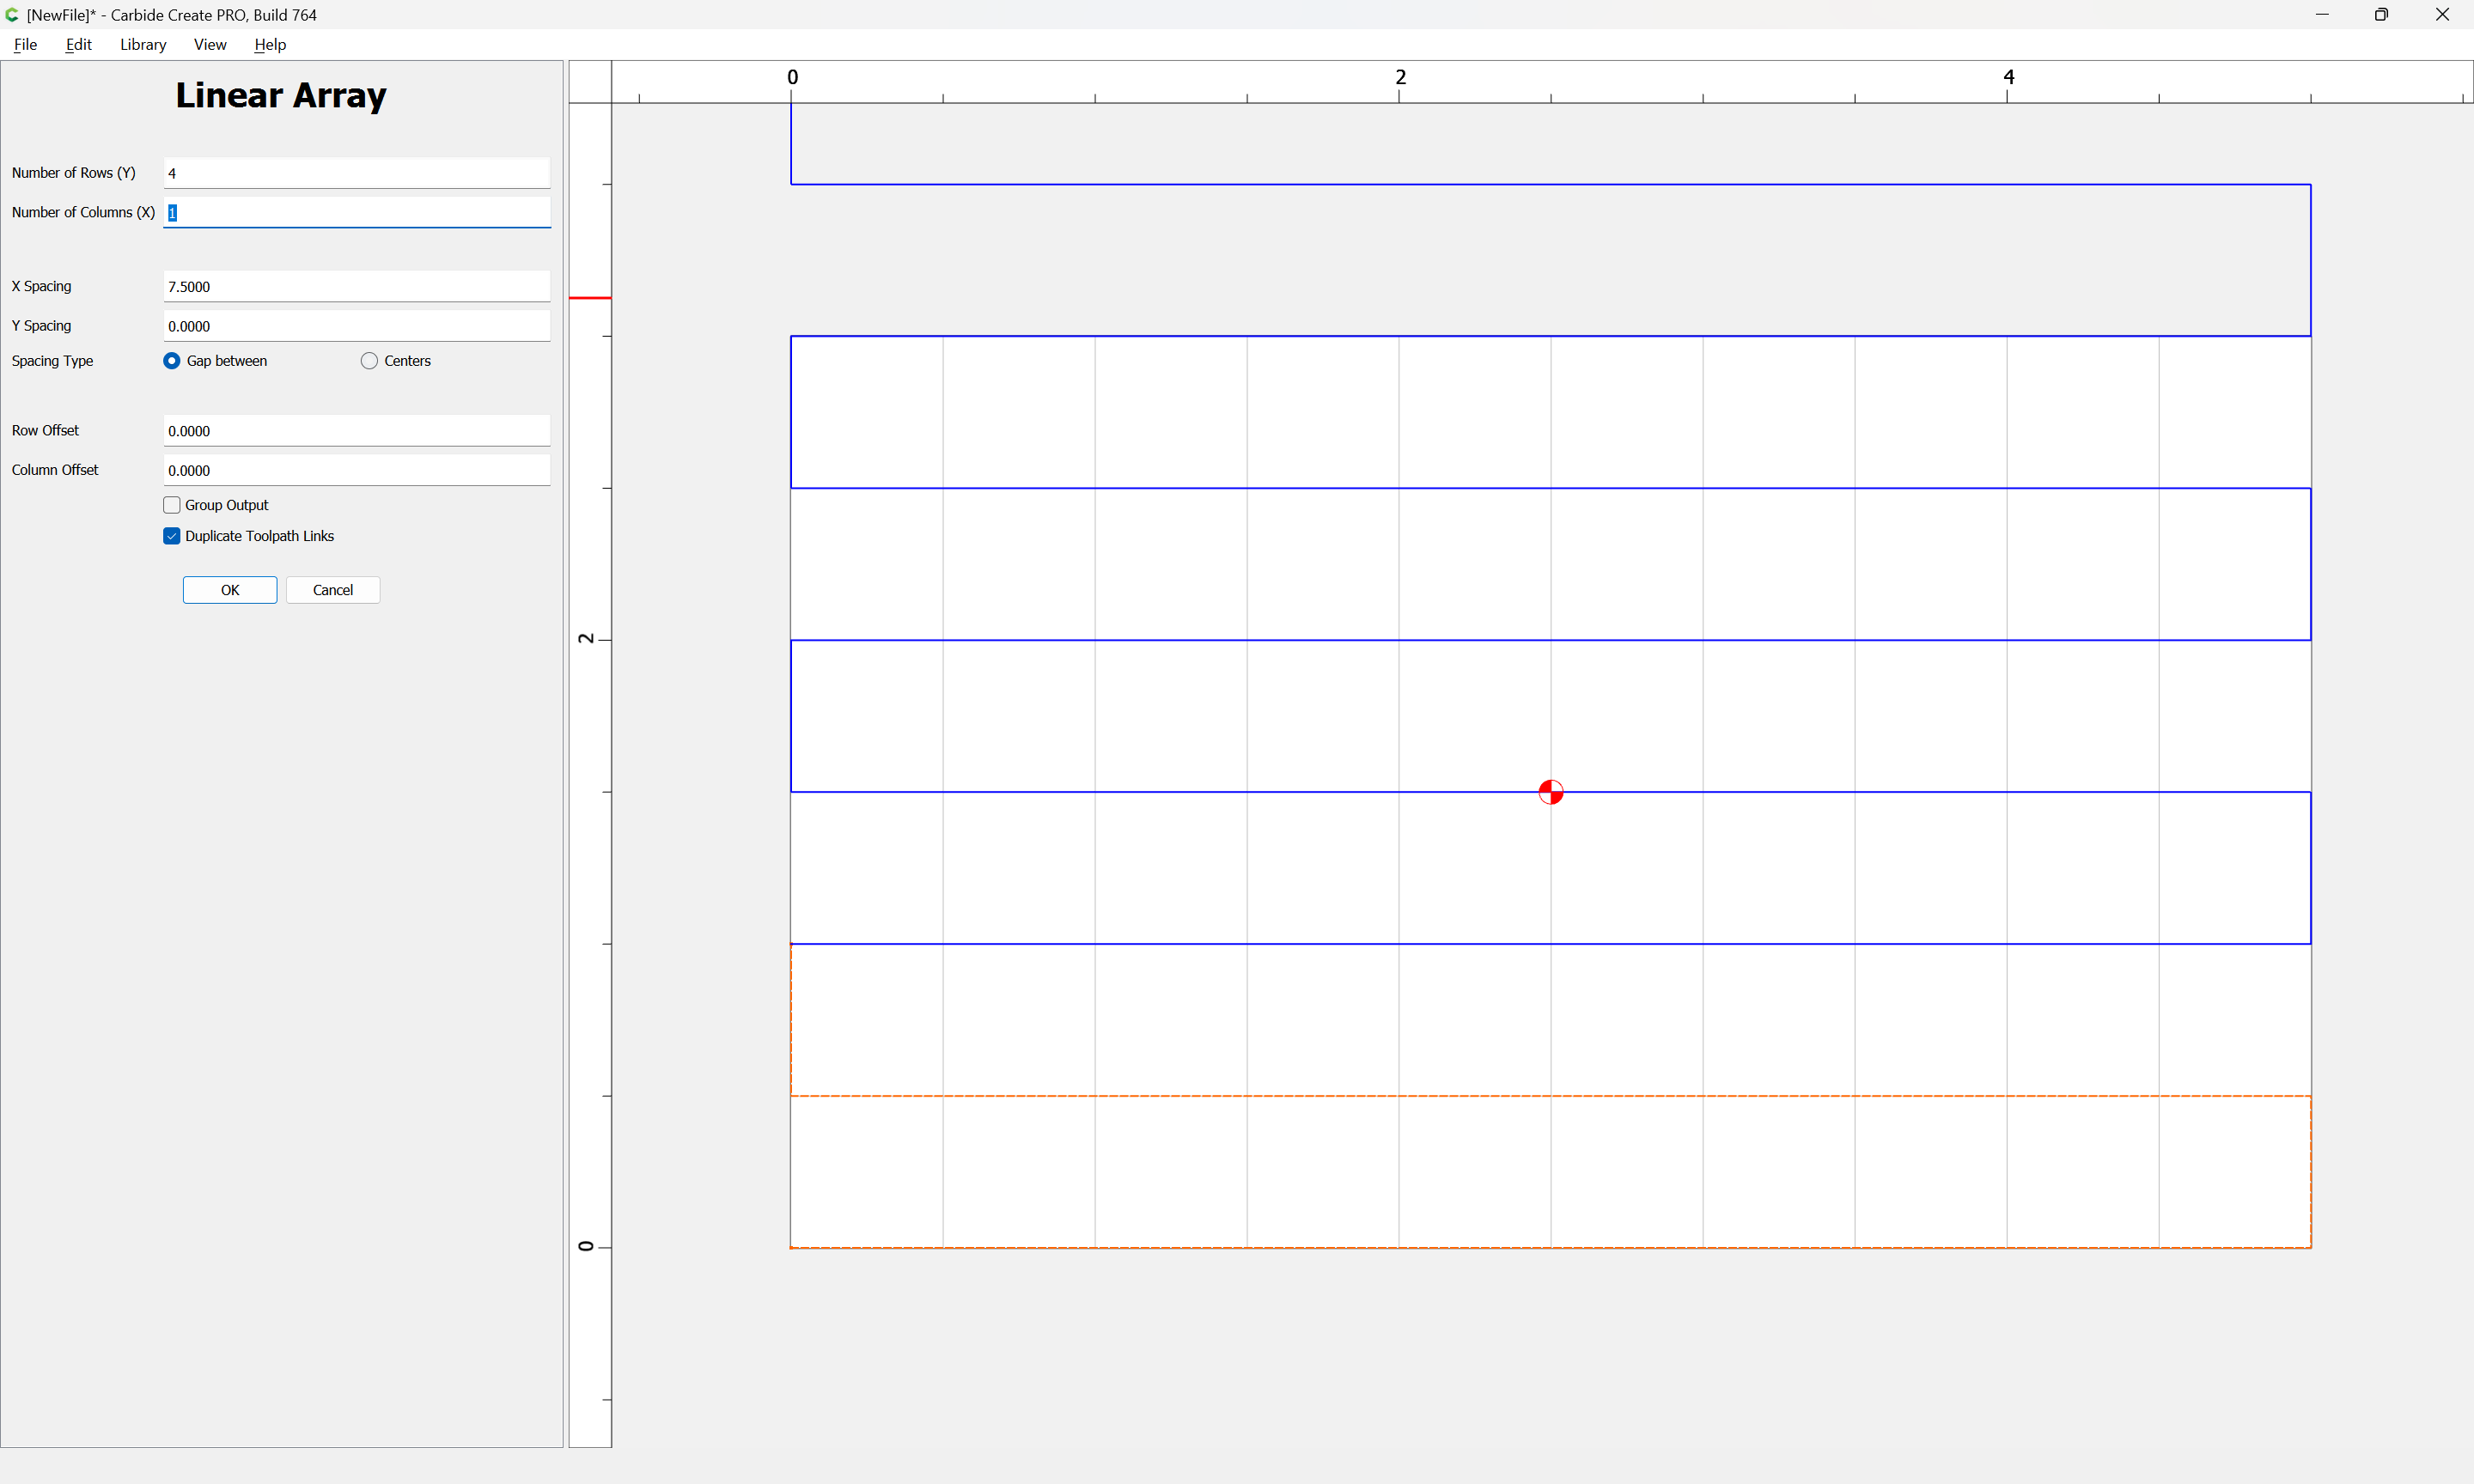This screenshot has height=1484, width=2474.
Task: Click the Y Spacing label
Action: click(41, 326)
